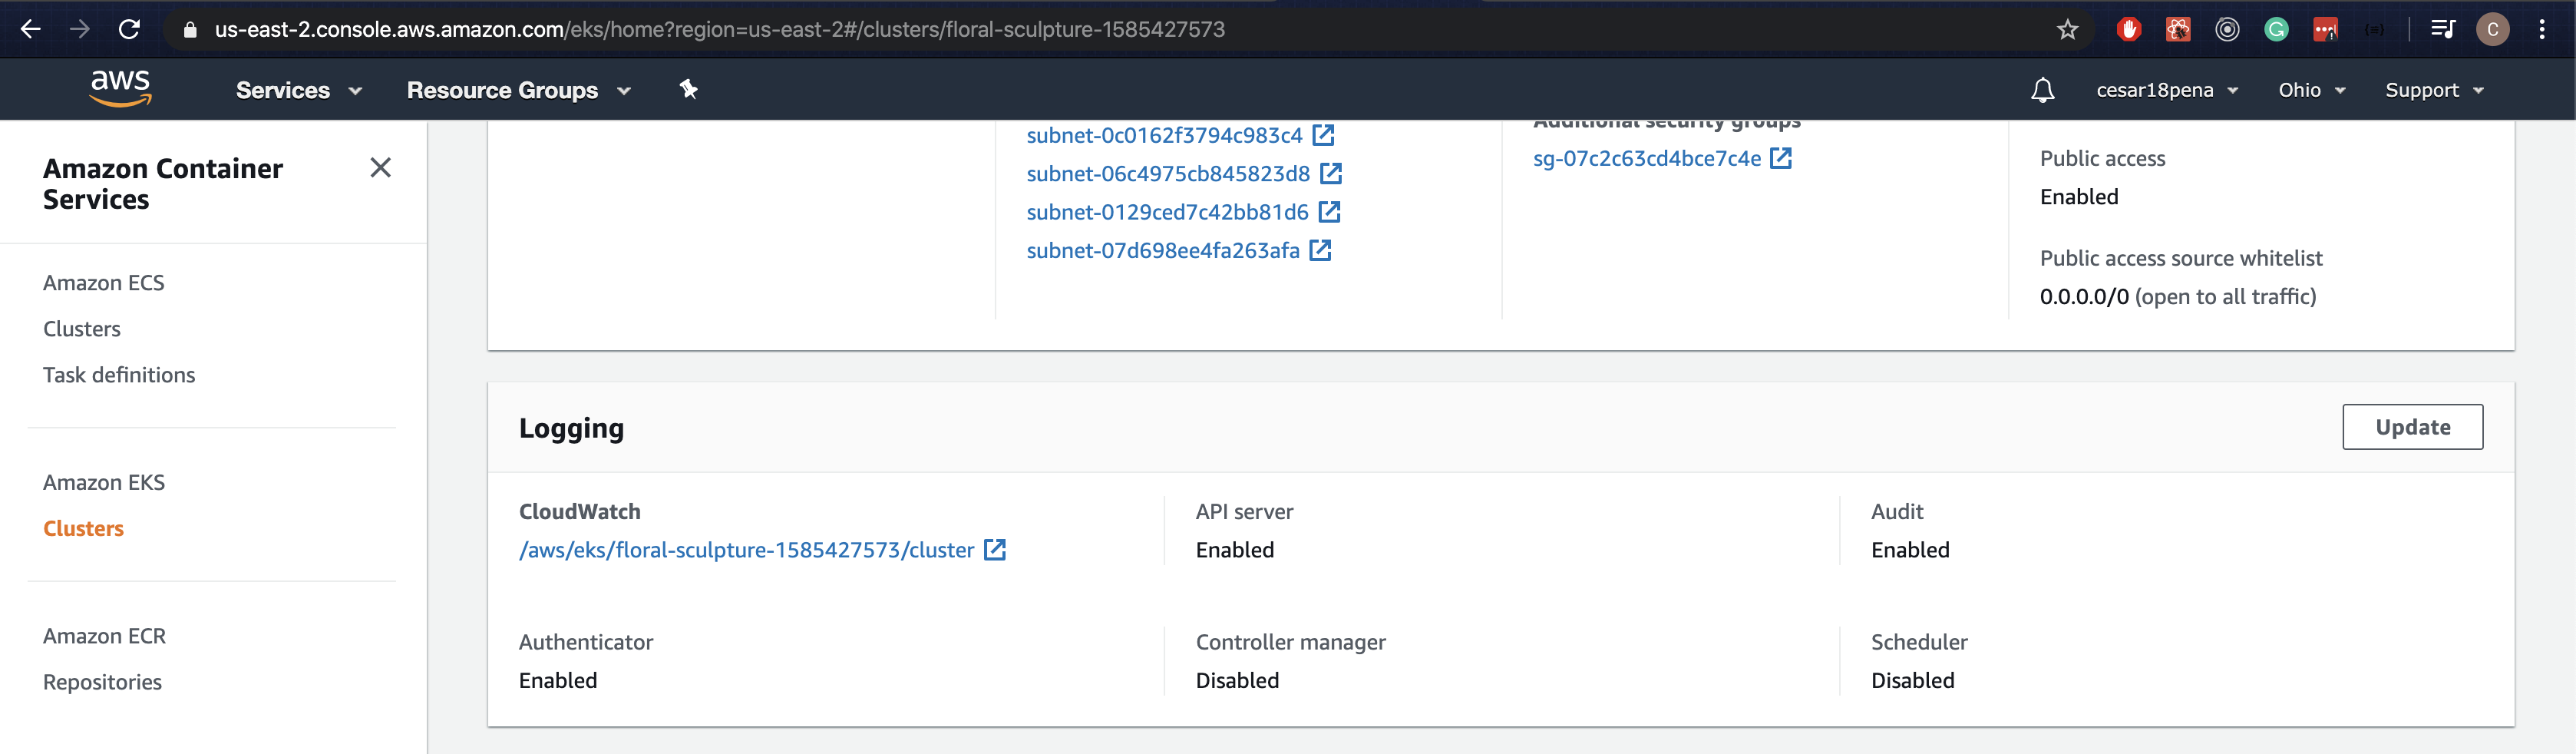Open subnet-0129ced7c42bb81d6 link

pos(1167,212)
